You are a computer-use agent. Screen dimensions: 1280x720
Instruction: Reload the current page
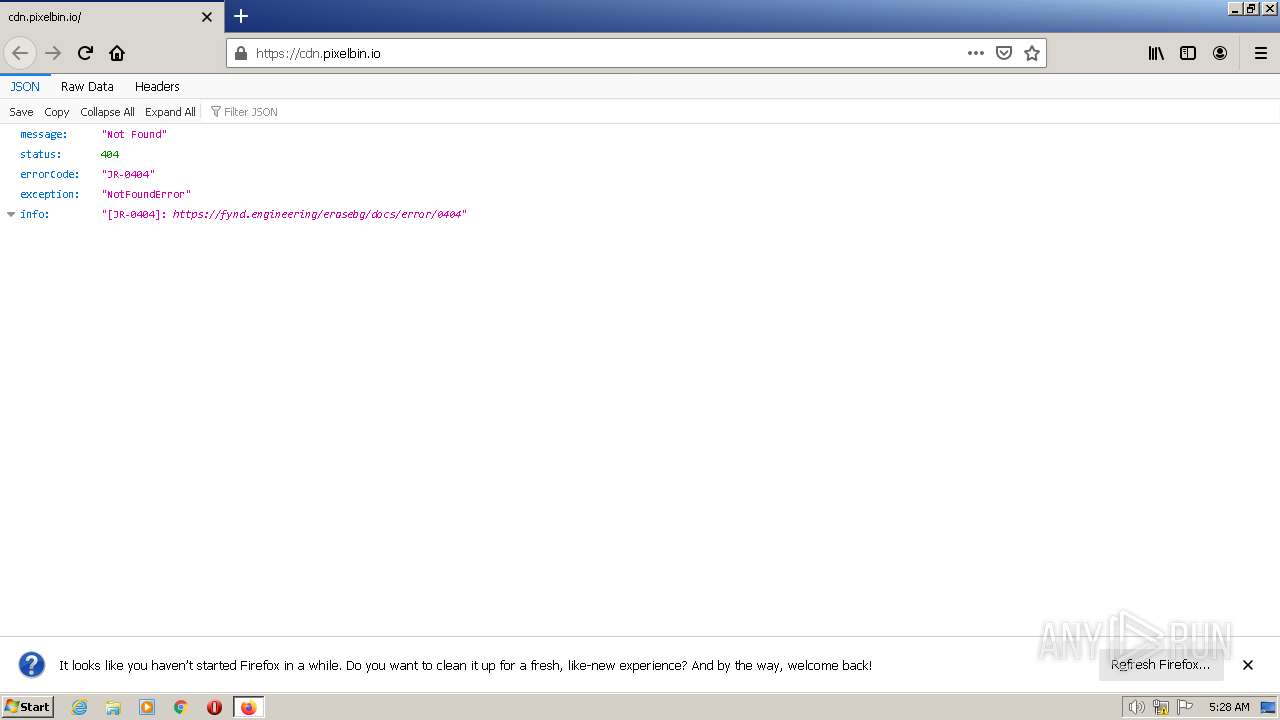point(85,53)
